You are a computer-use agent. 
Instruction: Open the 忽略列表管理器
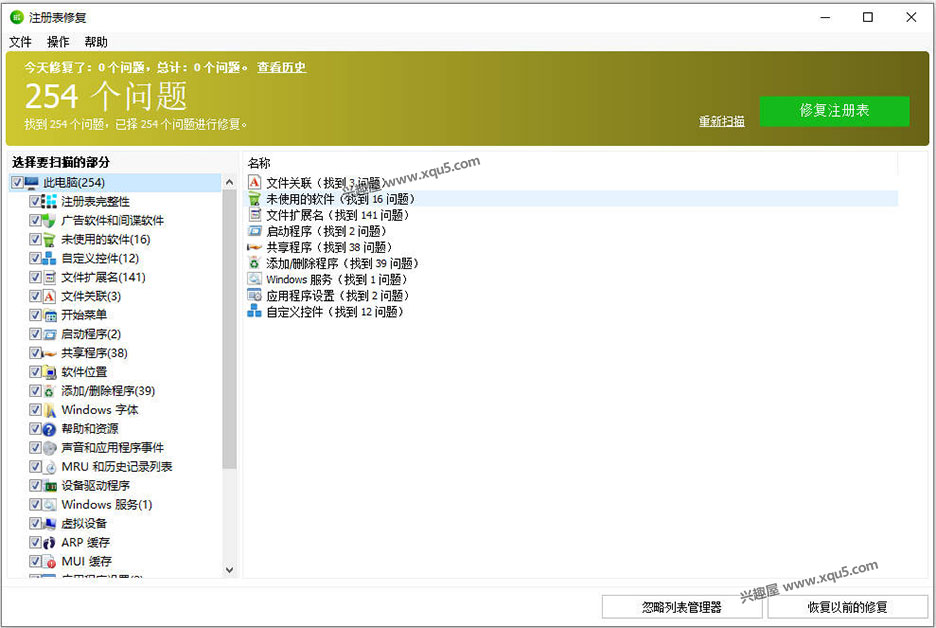(x=680, y=606)
